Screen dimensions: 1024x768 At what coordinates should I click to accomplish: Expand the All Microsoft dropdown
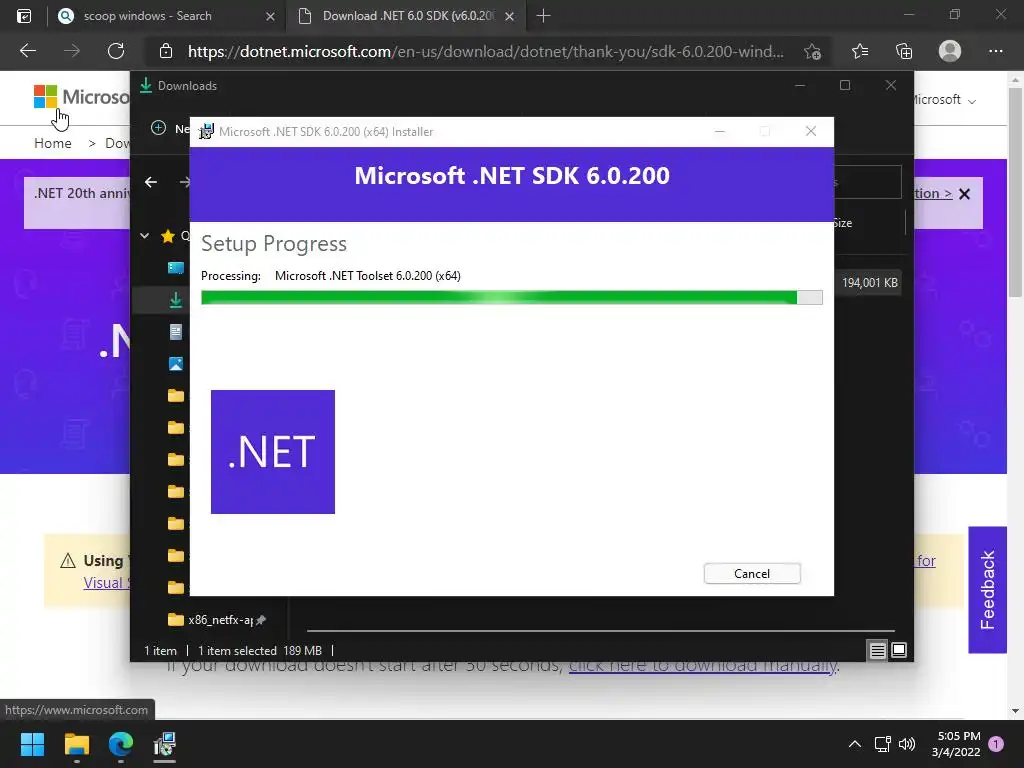pos(944,100)
